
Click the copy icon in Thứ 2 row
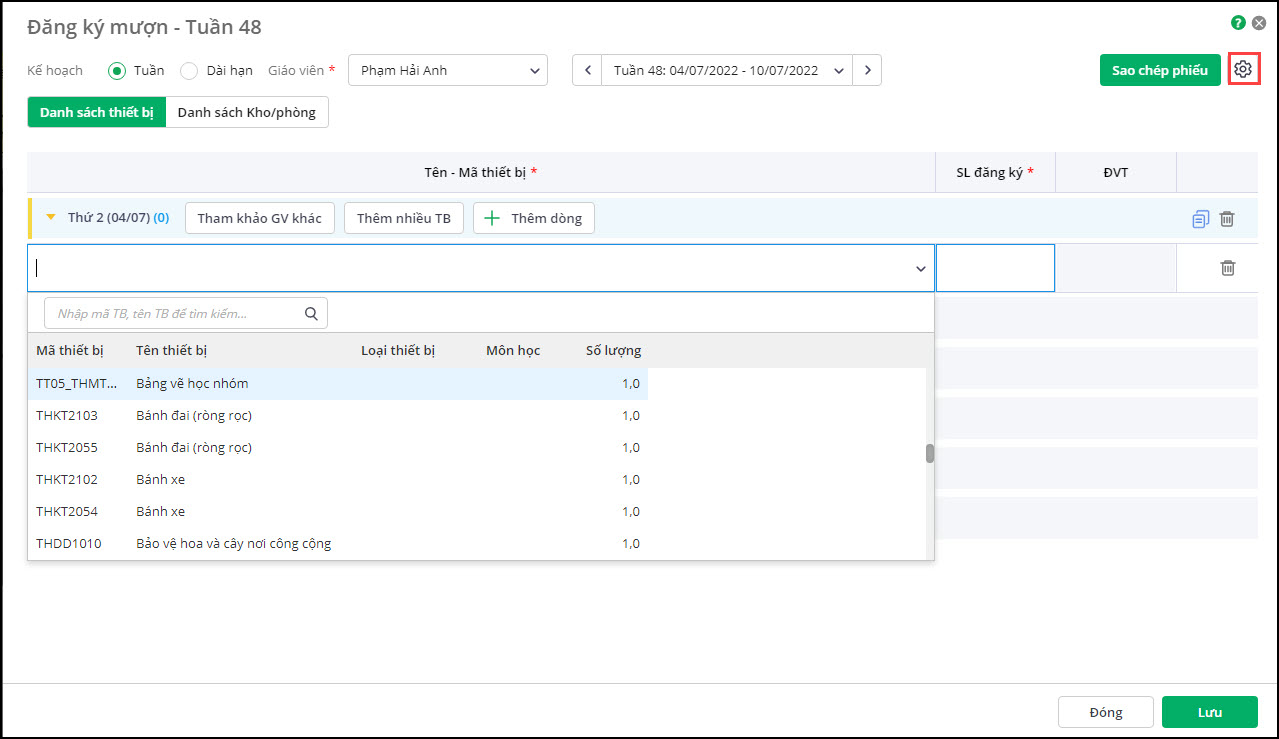(x=1200, y=219)
